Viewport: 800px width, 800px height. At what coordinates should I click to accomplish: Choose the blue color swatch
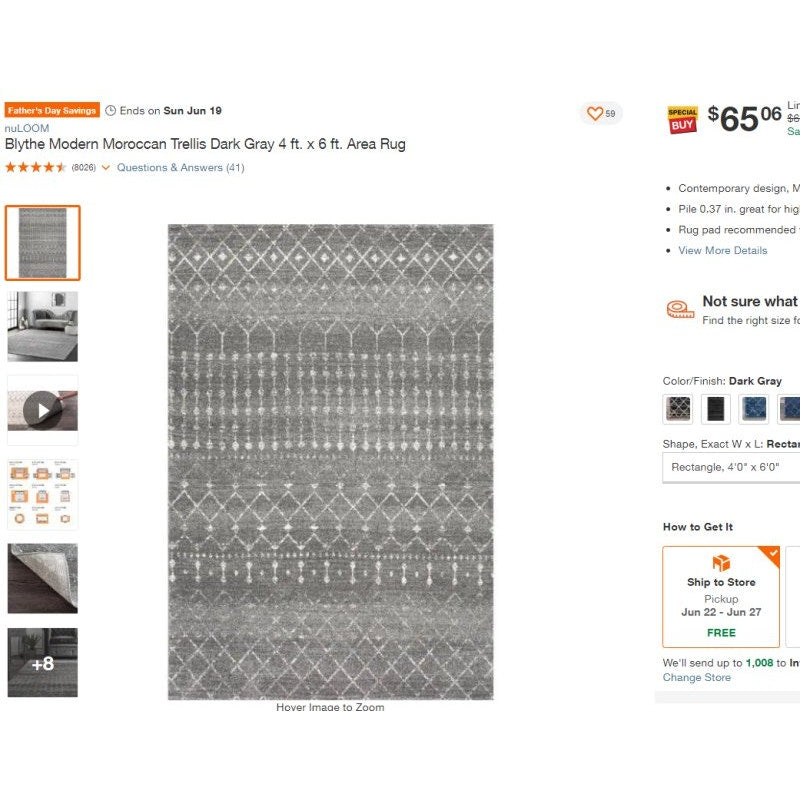click(x=754, y=408)
